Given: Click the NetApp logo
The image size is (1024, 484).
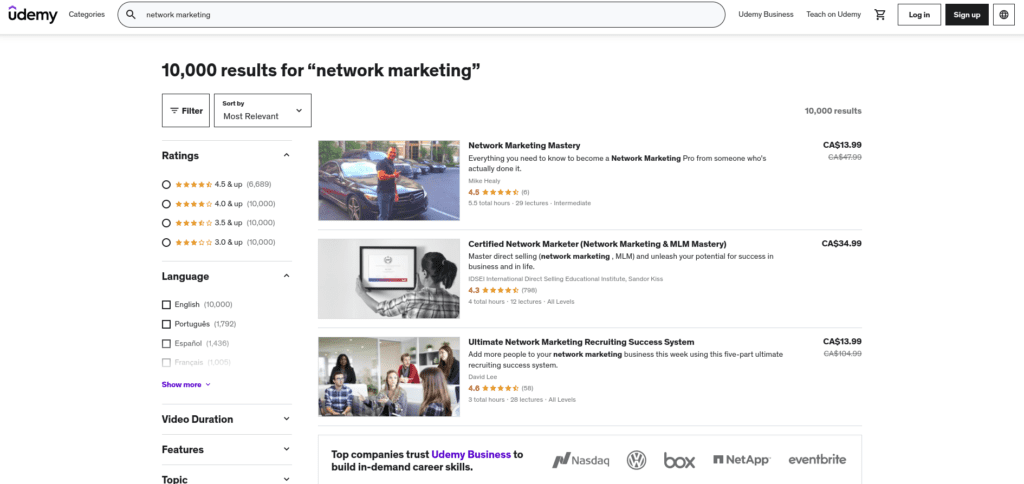Looking at the screenshot, I should tap(741, 460).
